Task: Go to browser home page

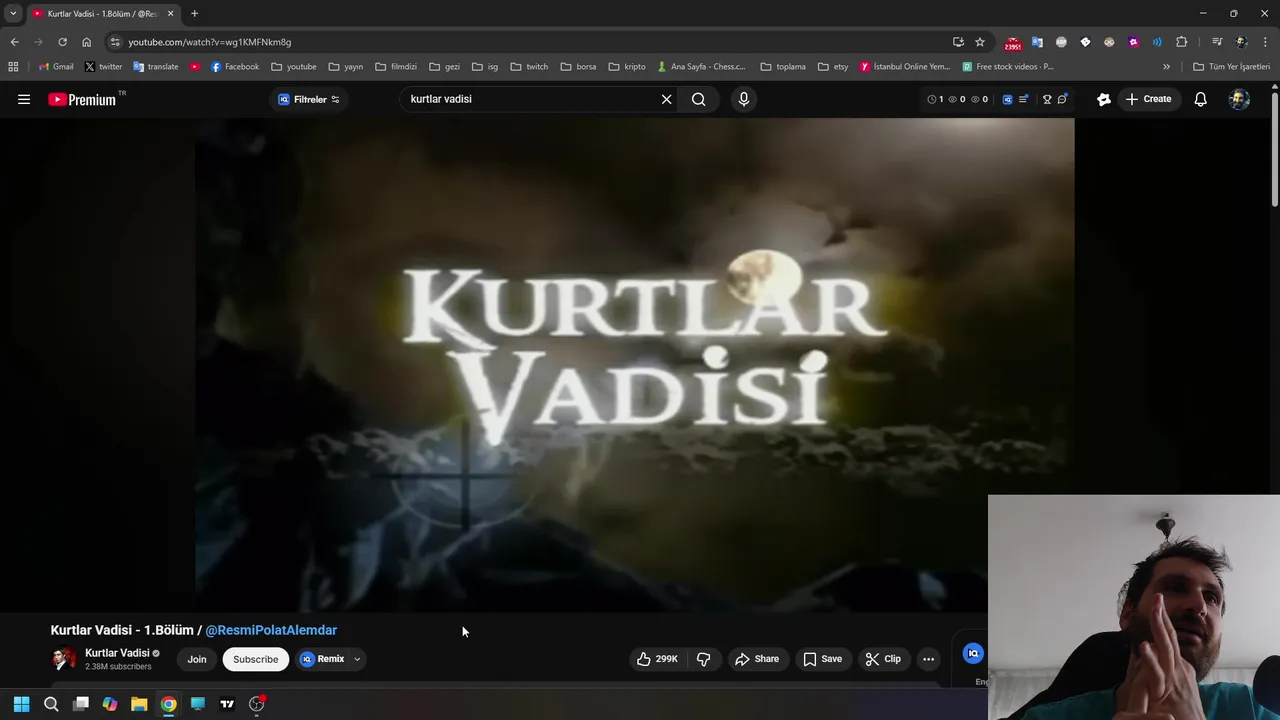Action: [86, 42]
